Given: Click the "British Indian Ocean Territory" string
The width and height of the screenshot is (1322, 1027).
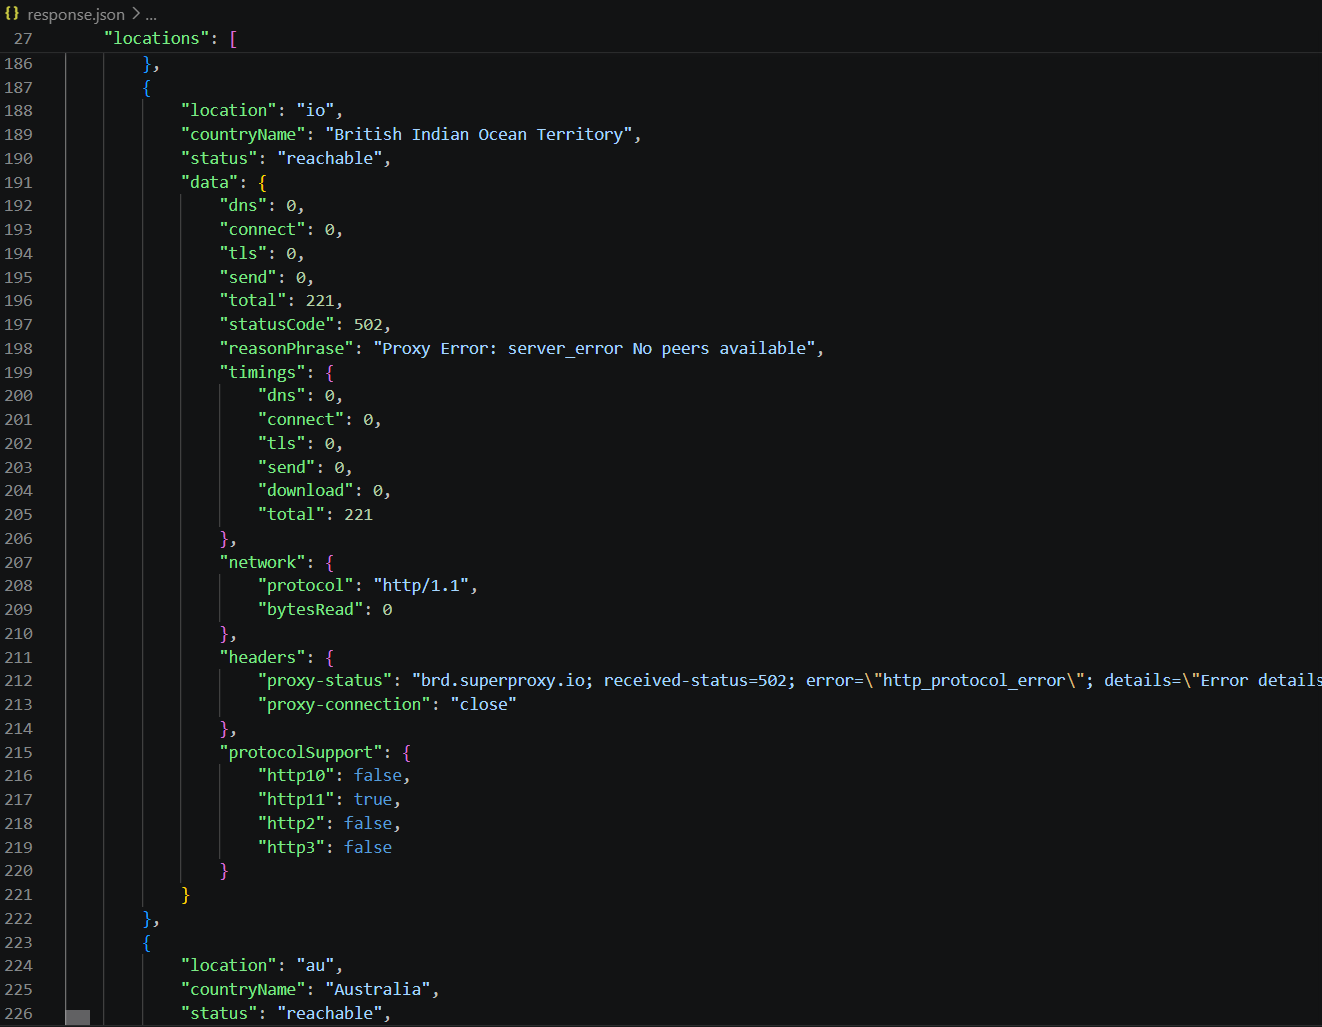Looking at the screenshot, I should [479, 135].
